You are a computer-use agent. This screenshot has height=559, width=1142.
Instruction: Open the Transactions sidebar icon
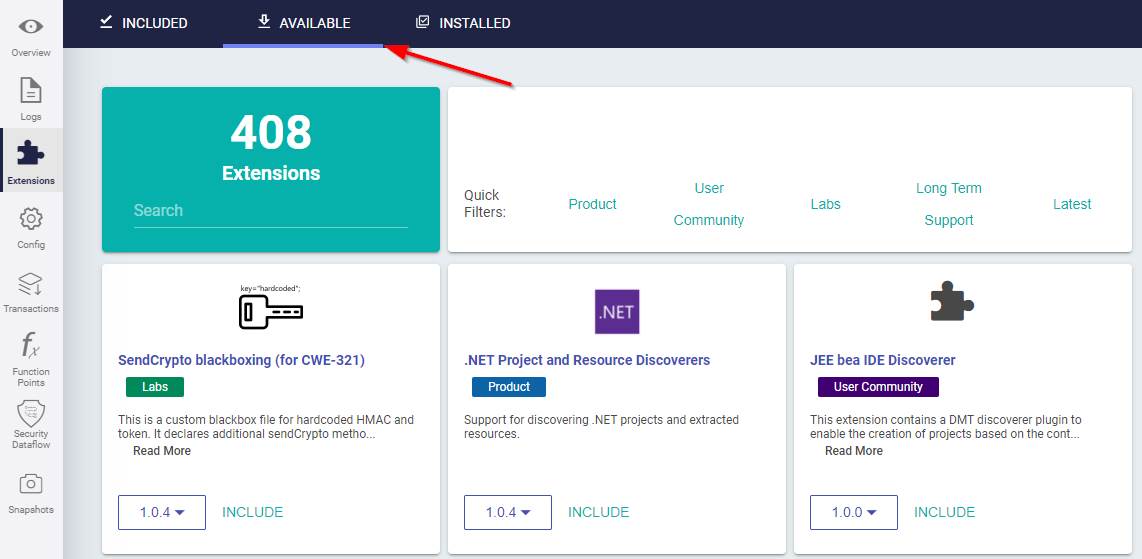pyautogui.click(x=31, y=283)
